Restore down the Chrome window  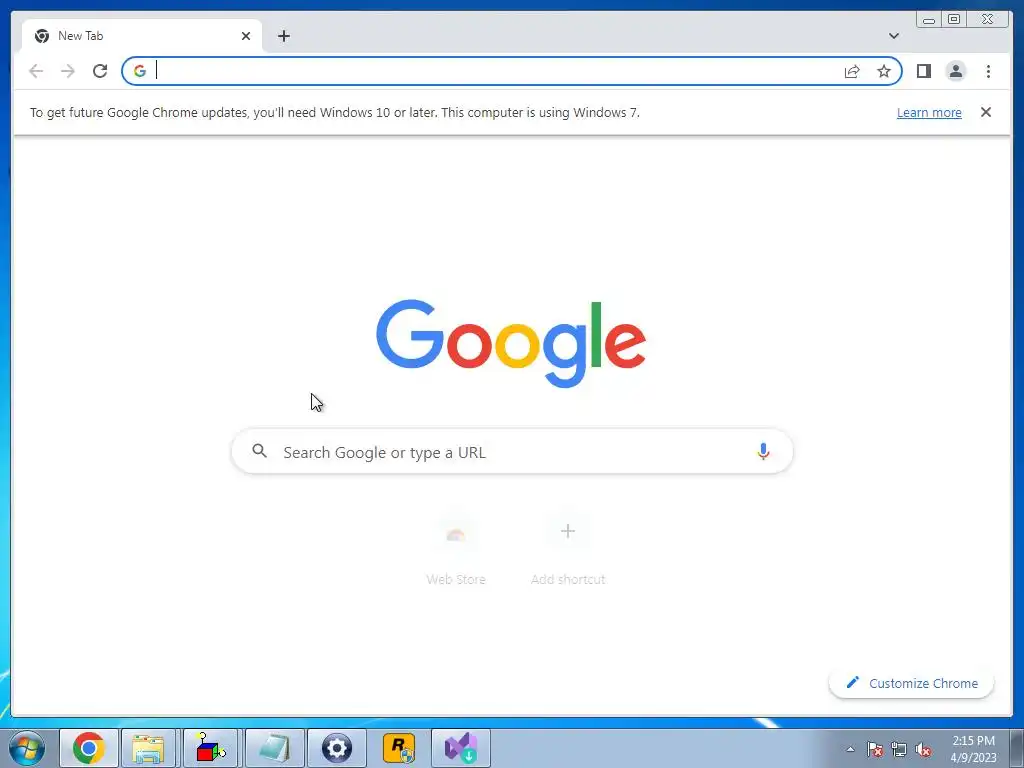[954, 20]
